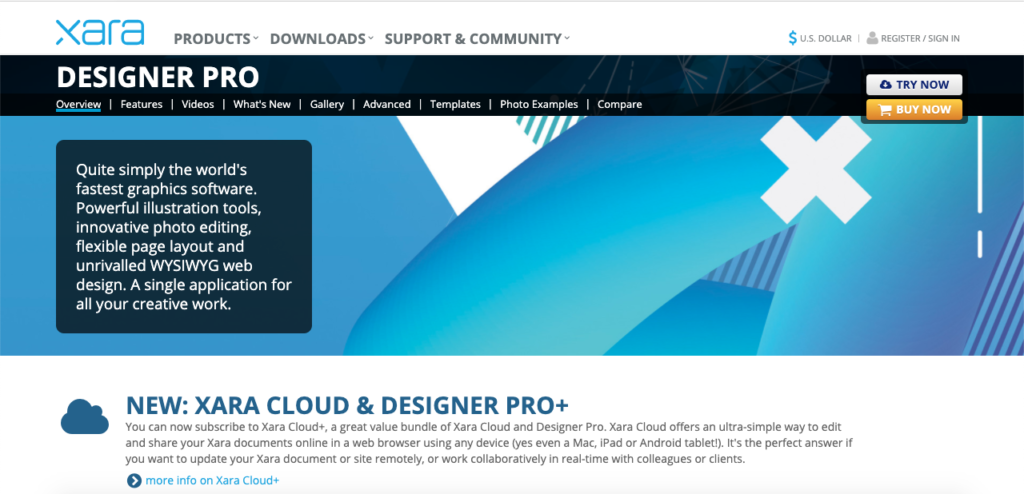
Task: Click the paragraph about subscribing to Xara Cloud+
Action: 488,442
